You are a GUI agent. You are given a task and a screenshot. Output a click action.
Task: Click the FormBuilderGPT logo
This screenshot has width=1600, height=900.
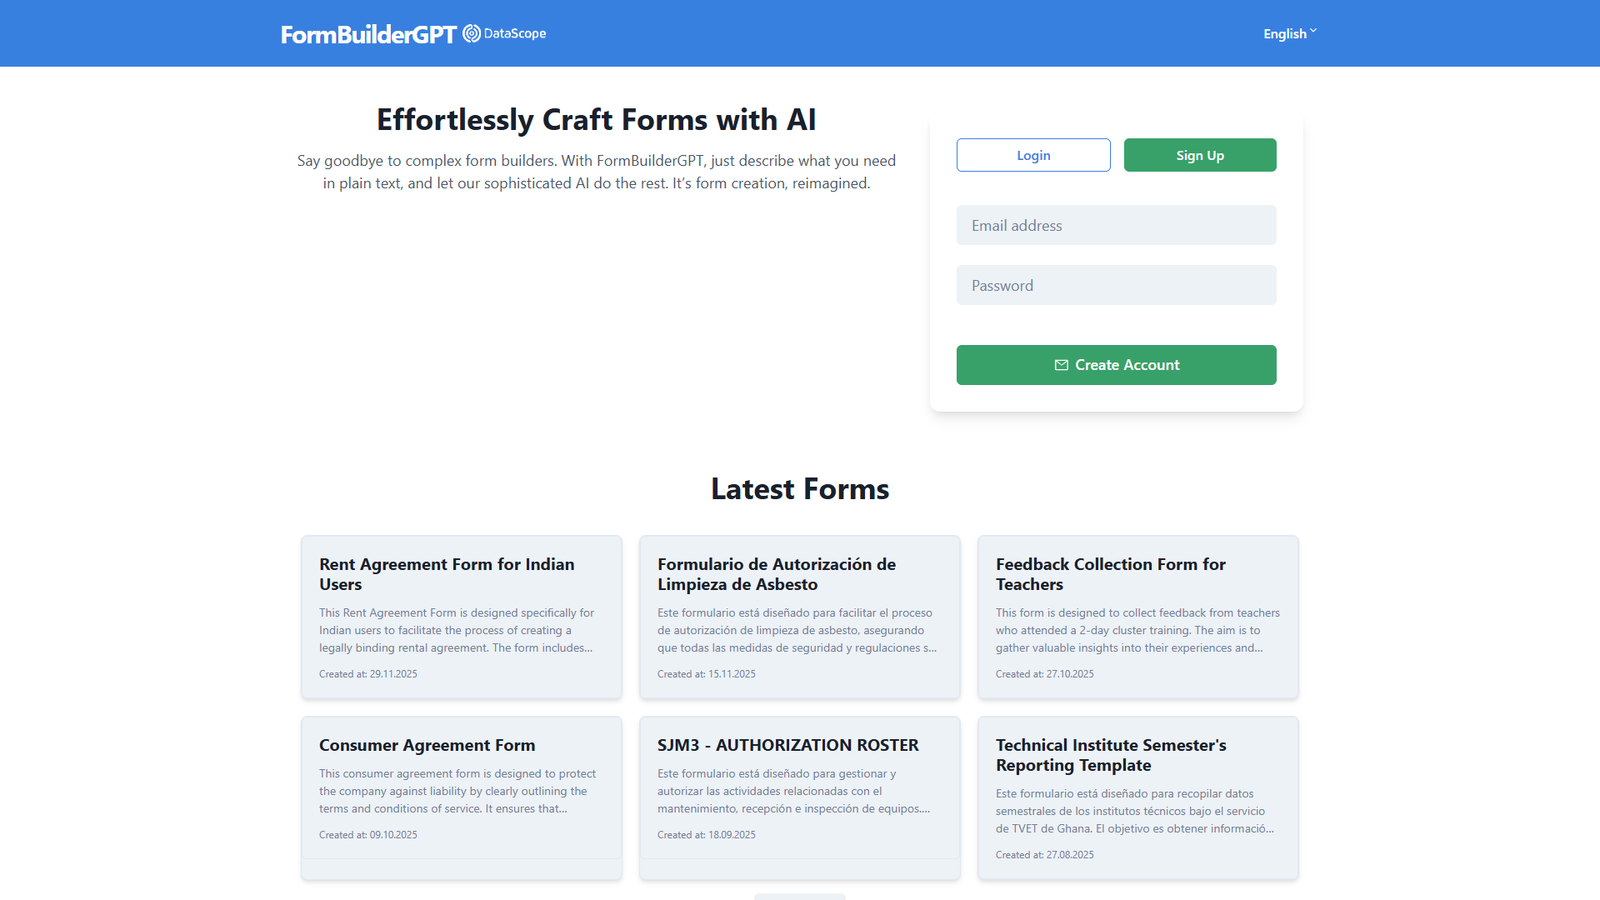tap(368, 34)
